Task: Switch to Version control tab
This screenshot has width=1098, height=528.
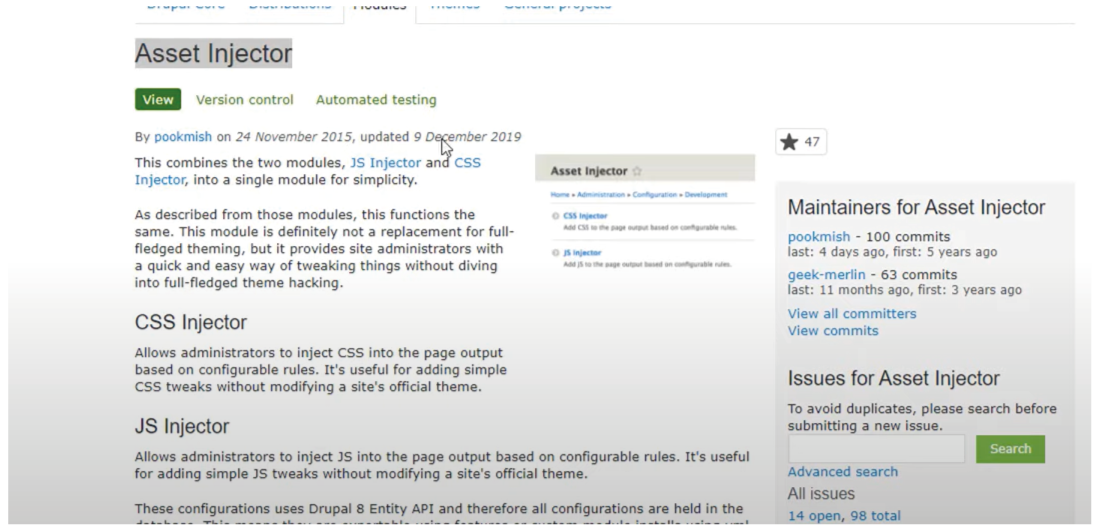Action: click(x=244, y=99)
